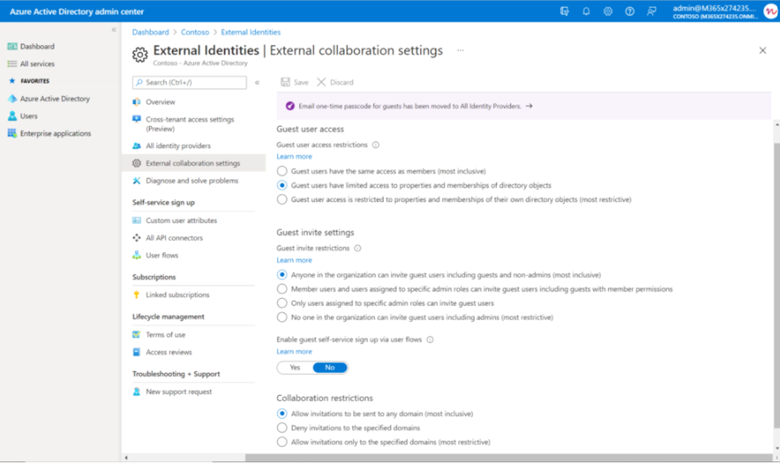Image resolution: width=780 pixels, height=464 pixels.
Task: Set self-service sign up toggle to No
Action: (x=330, y=368)
